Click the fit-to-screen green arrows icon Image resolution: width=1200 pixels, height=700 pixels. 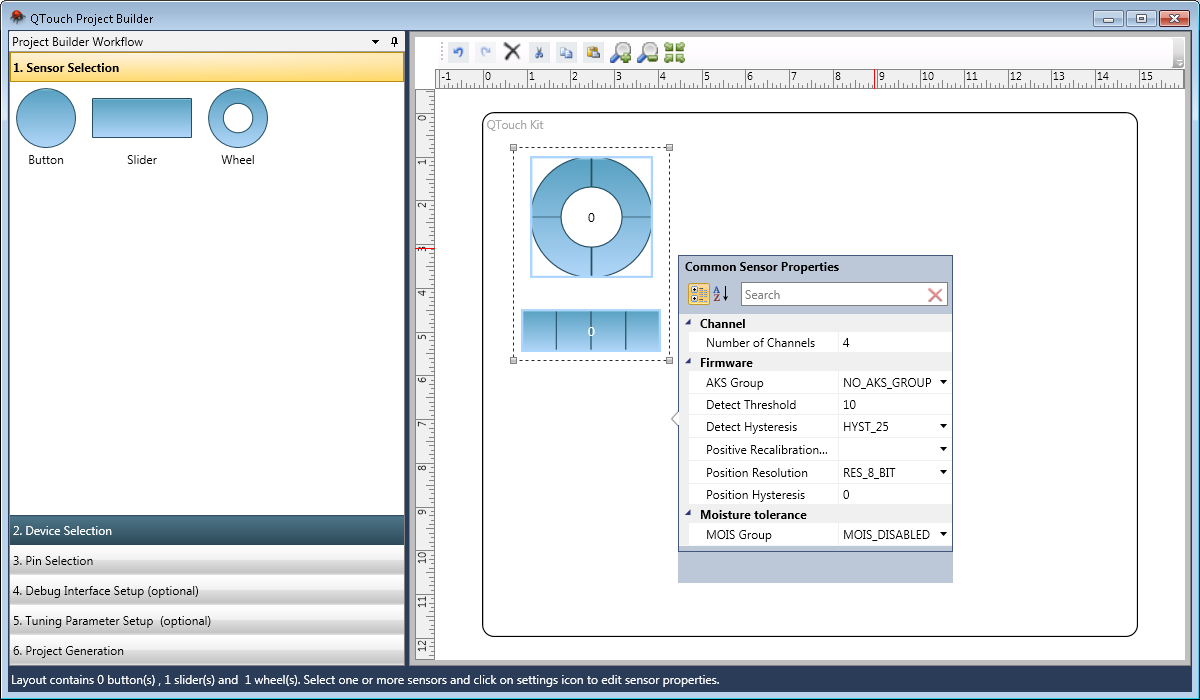[675, 52]
